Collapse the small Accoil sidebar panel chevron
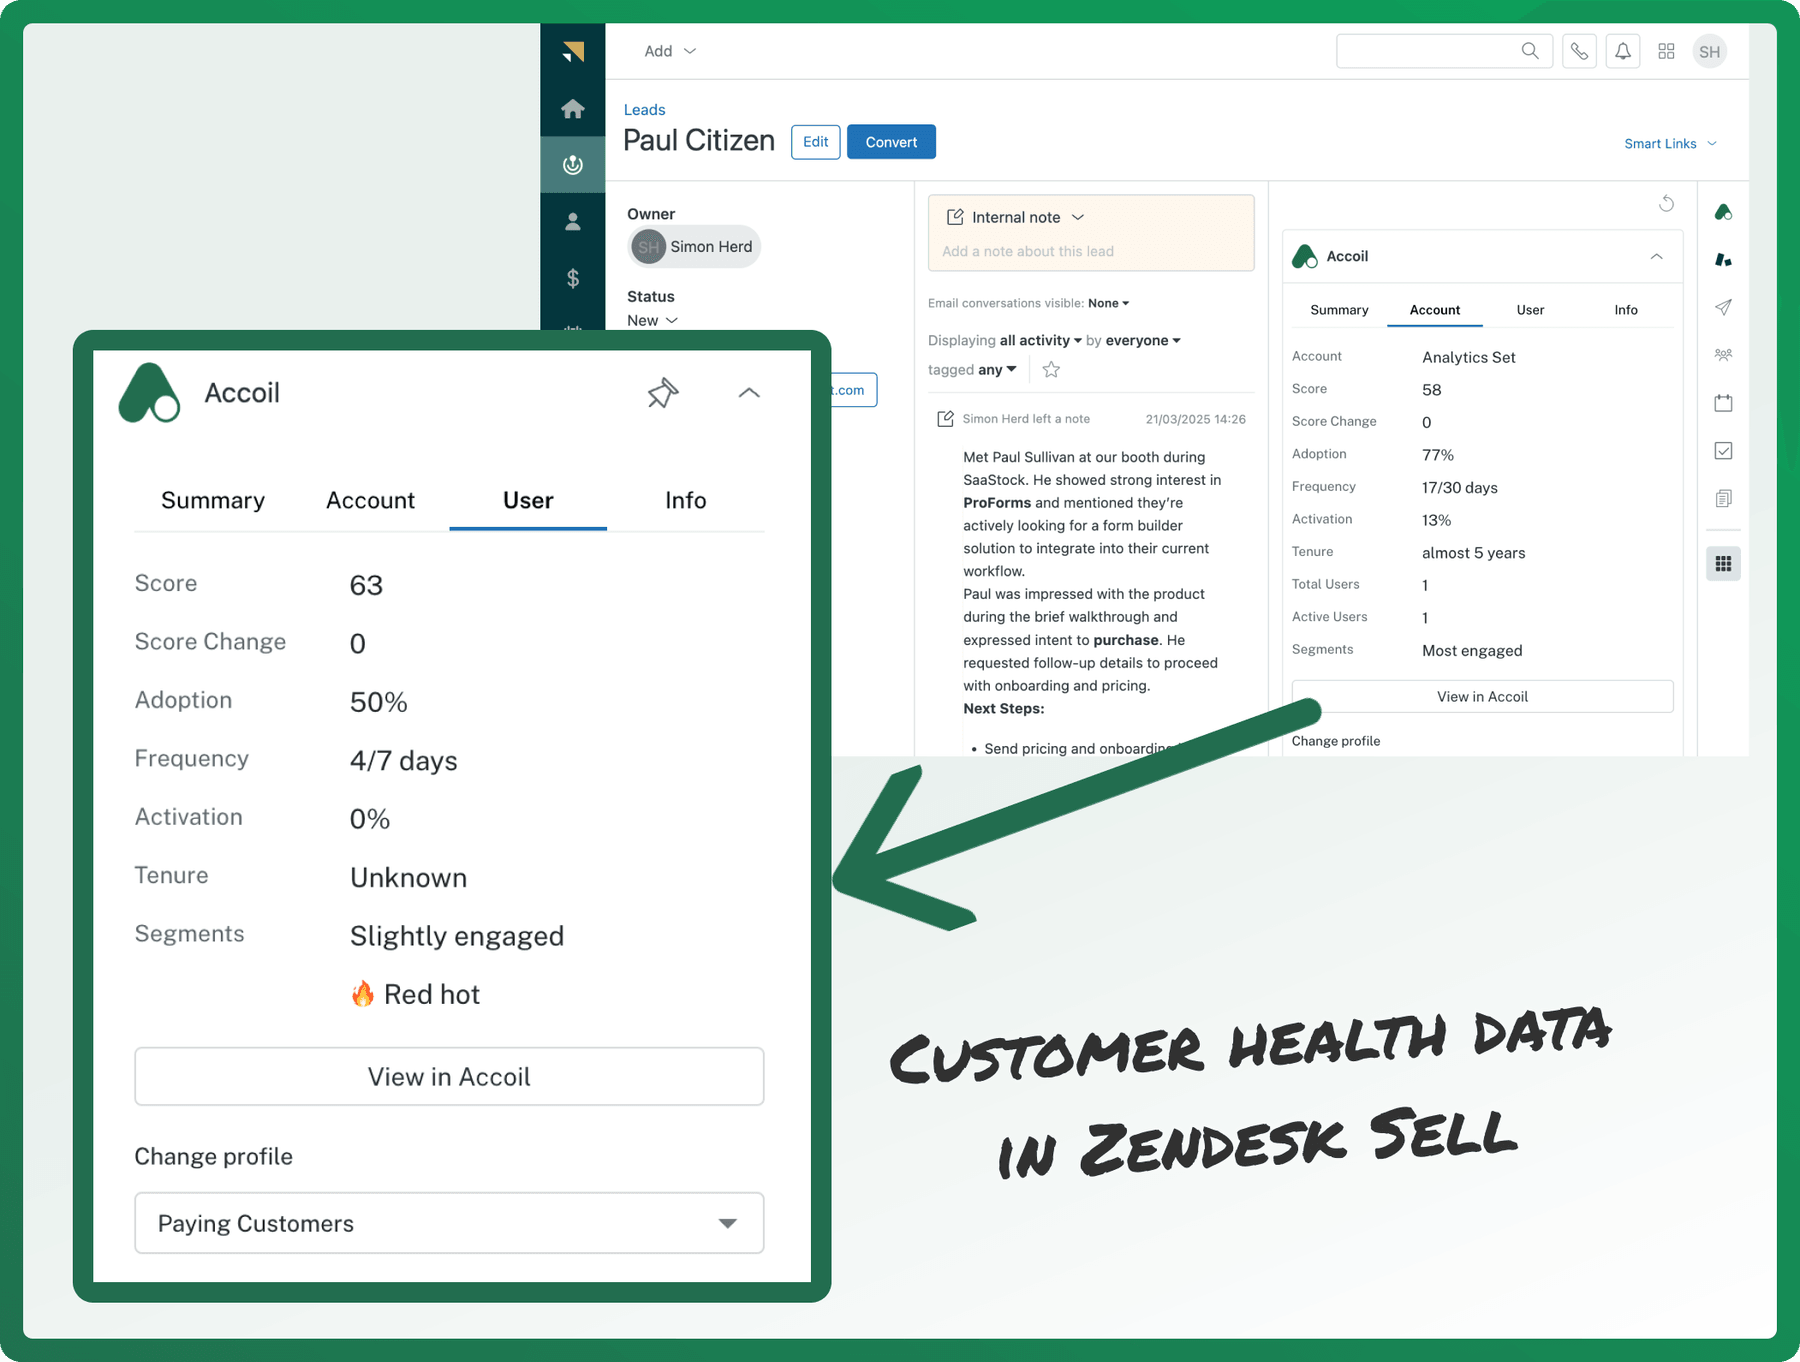 coord(1657,257)
